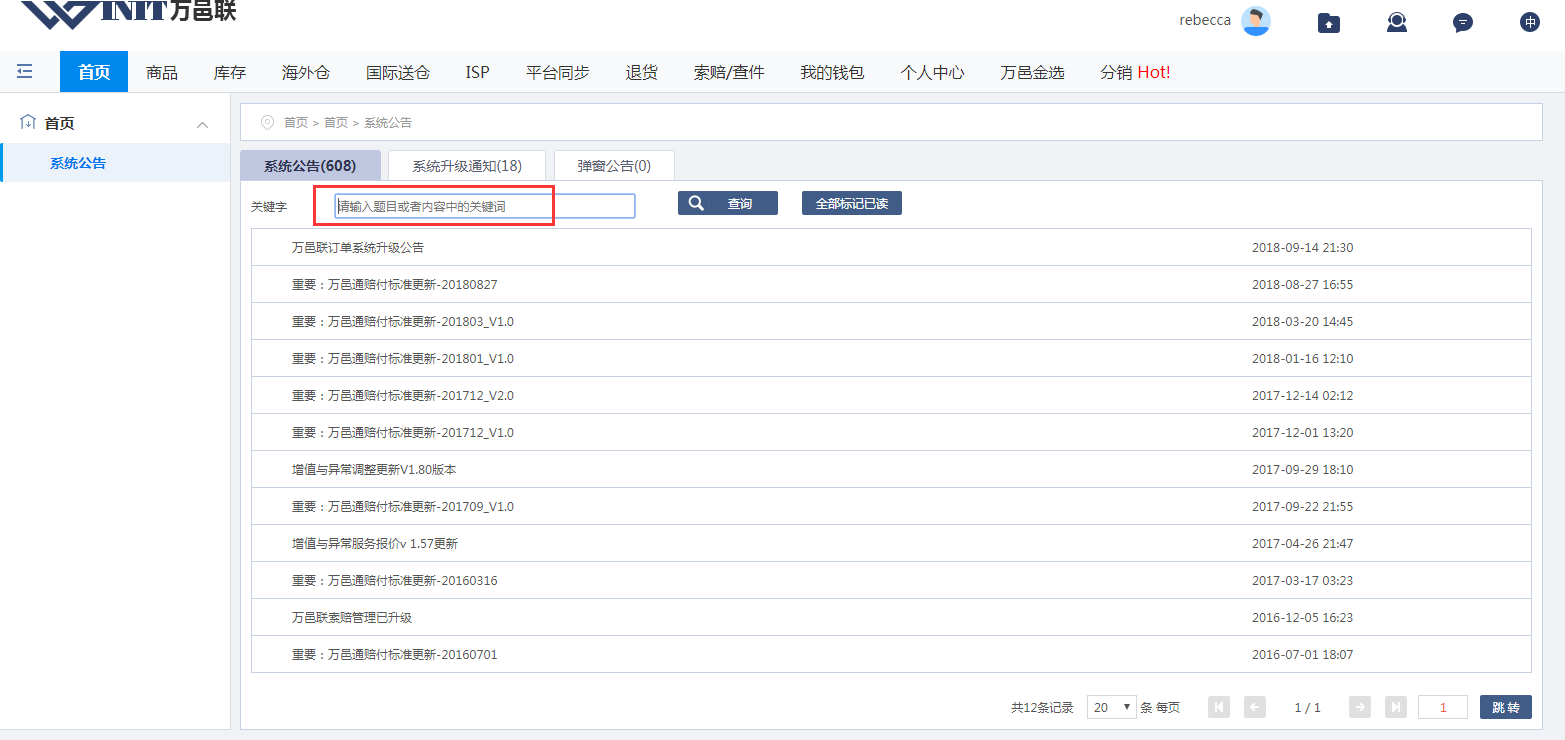Click the sidebar 首页 home icon
Screen dimensions: 1565x740
coord(28,122)
